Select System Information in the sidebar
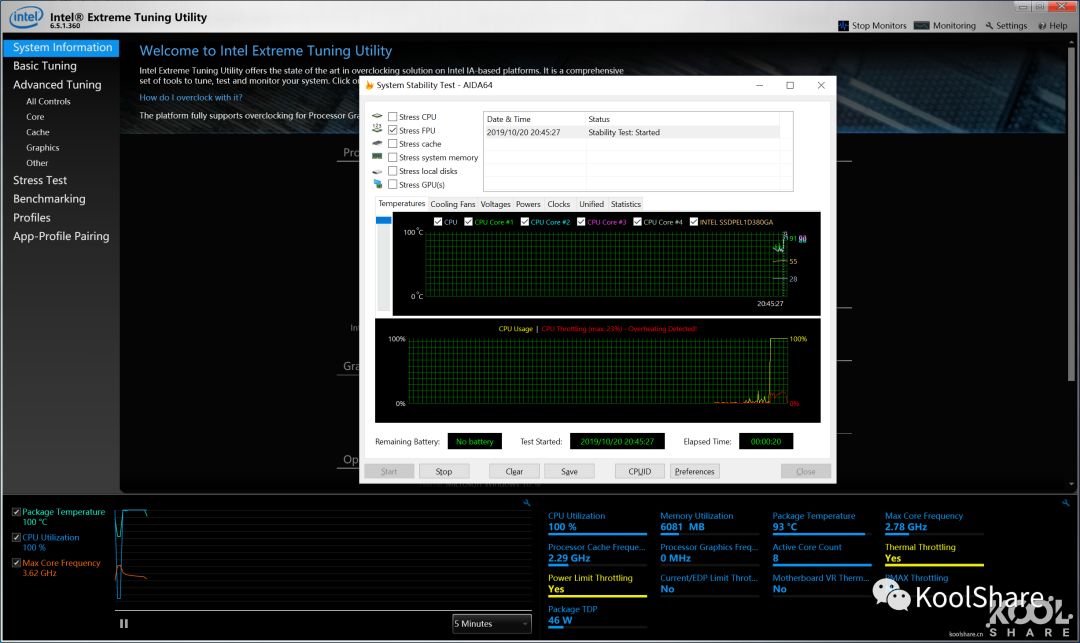 click(x=61, y=48)
